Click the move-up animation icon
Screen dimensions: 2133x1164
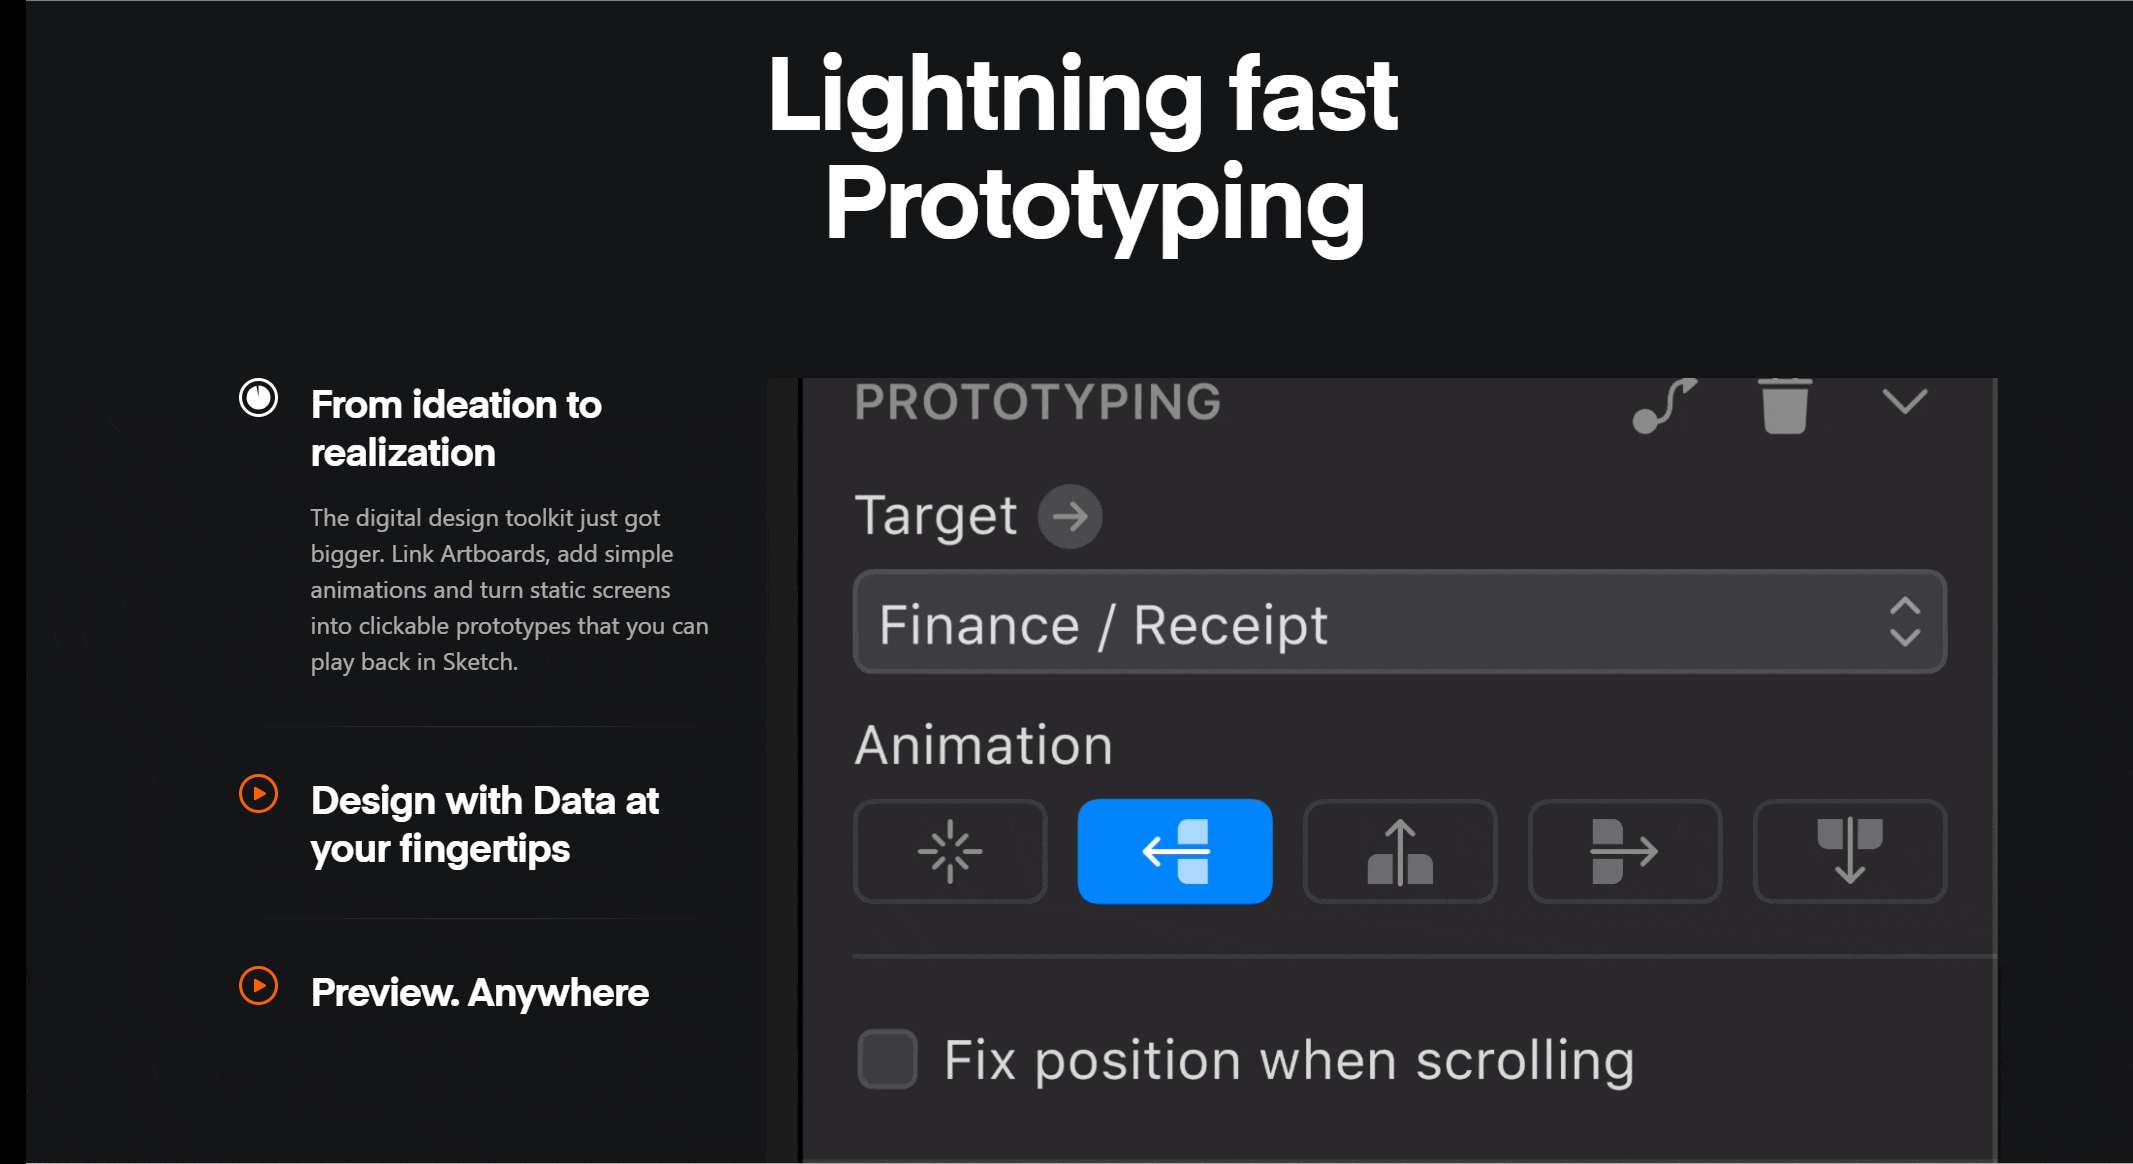1399,851
